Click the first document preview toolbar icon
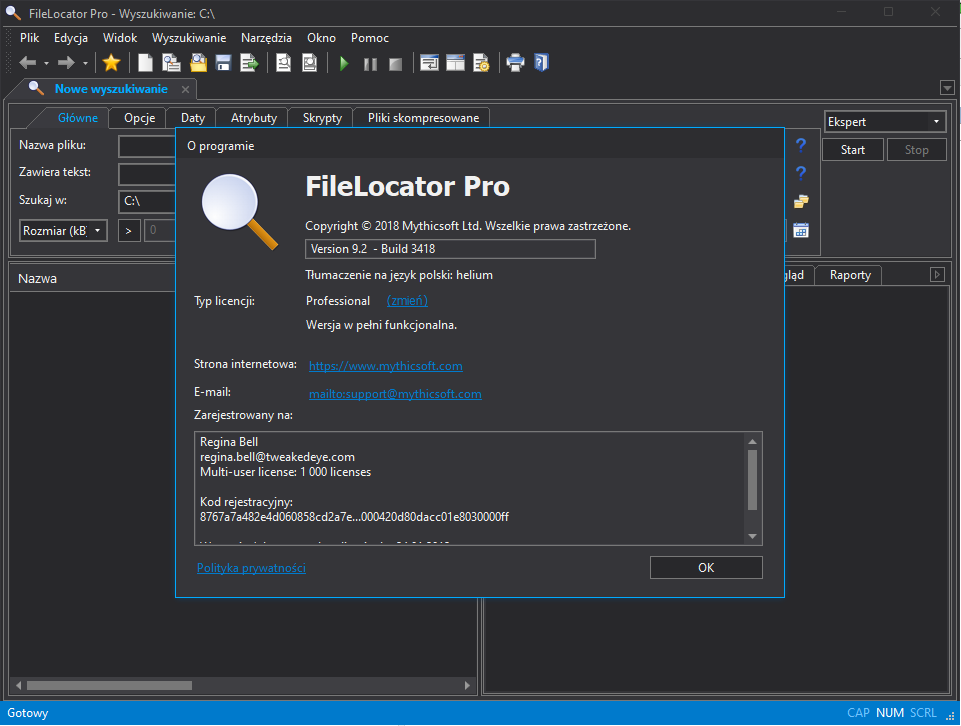 click(x=283, y=62)
